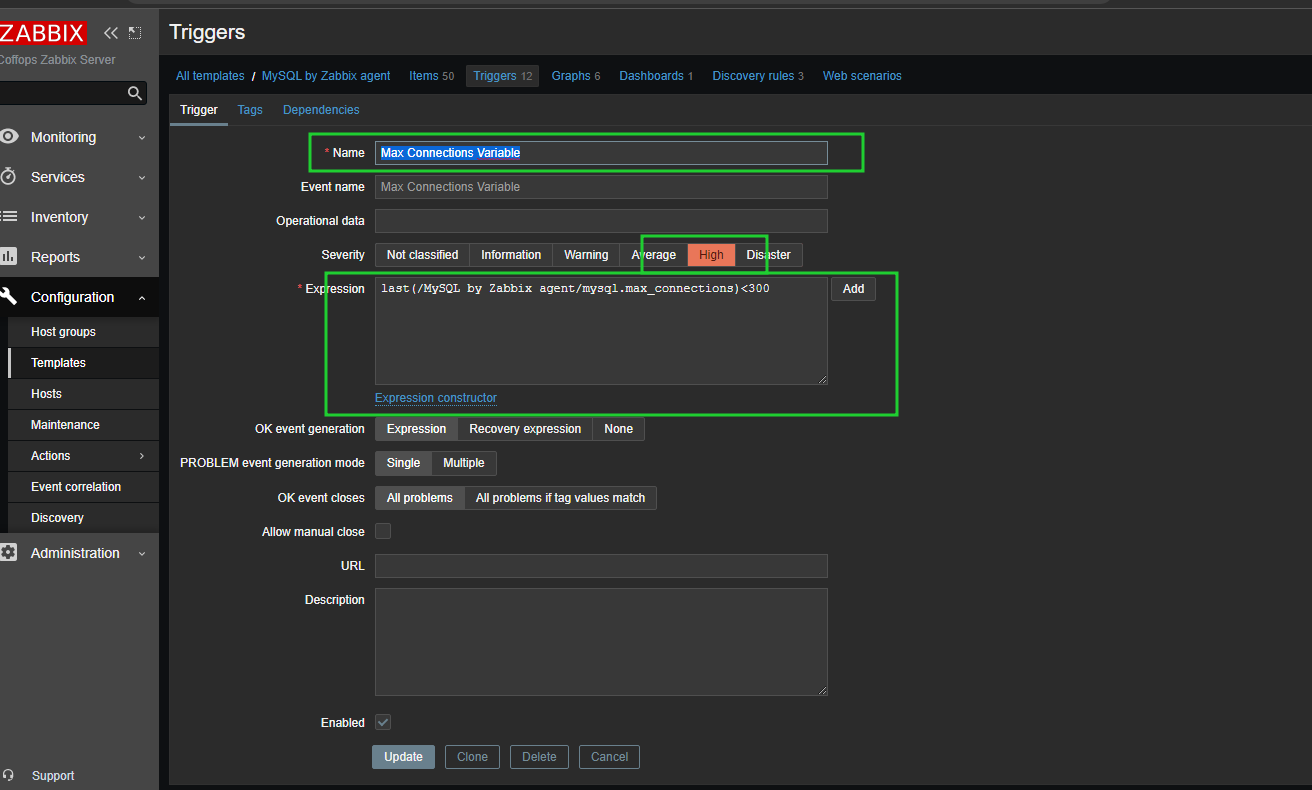The width and height of the screenshot is (1312, 790).
Task: Set severity to Disaster
Action: [x=768, y=255]
